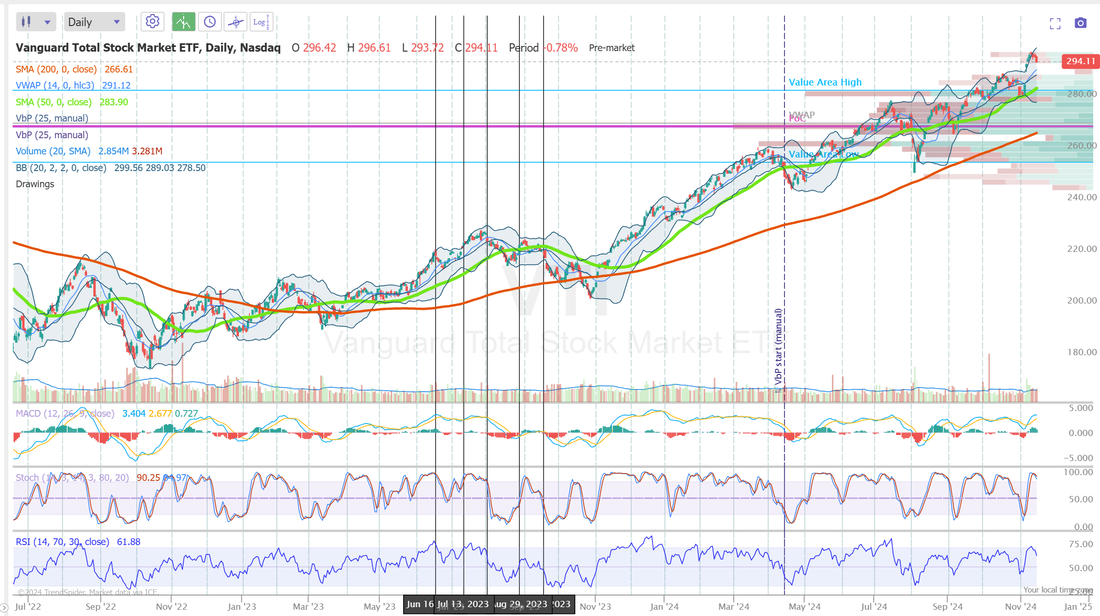Click the Vanguard Total Stock Market ETF title
This screenshot has width=1100, height=616.
click(148, 48)
